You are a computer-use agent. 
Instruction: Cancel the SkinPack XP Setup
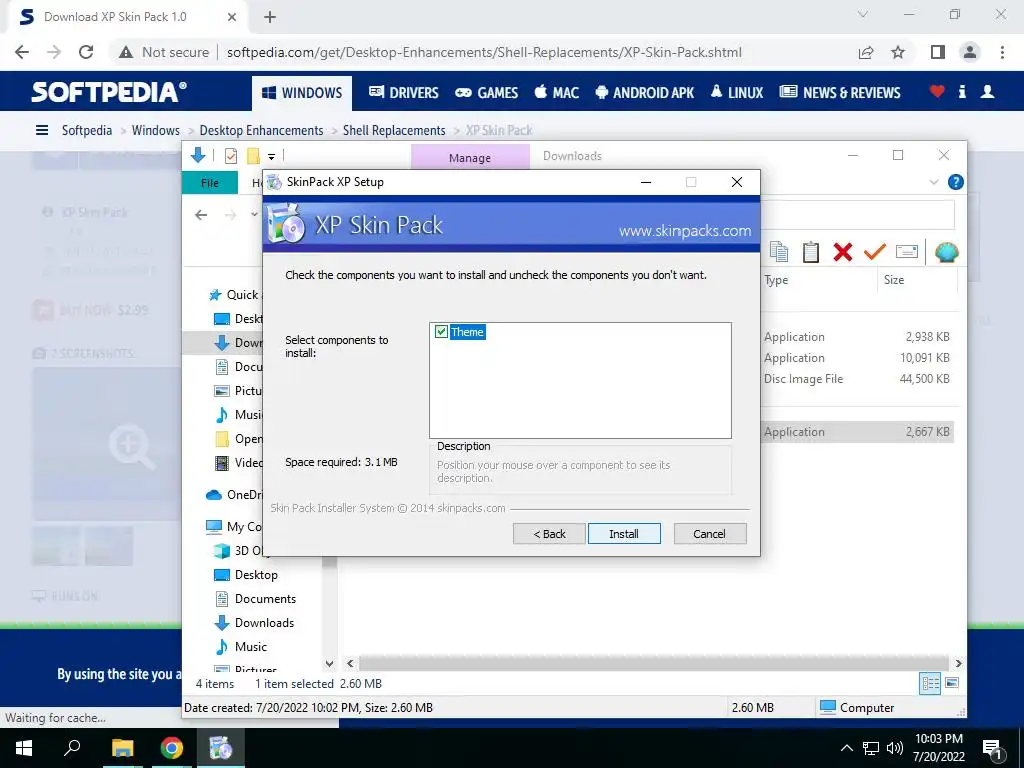click(x=709, y=534)
